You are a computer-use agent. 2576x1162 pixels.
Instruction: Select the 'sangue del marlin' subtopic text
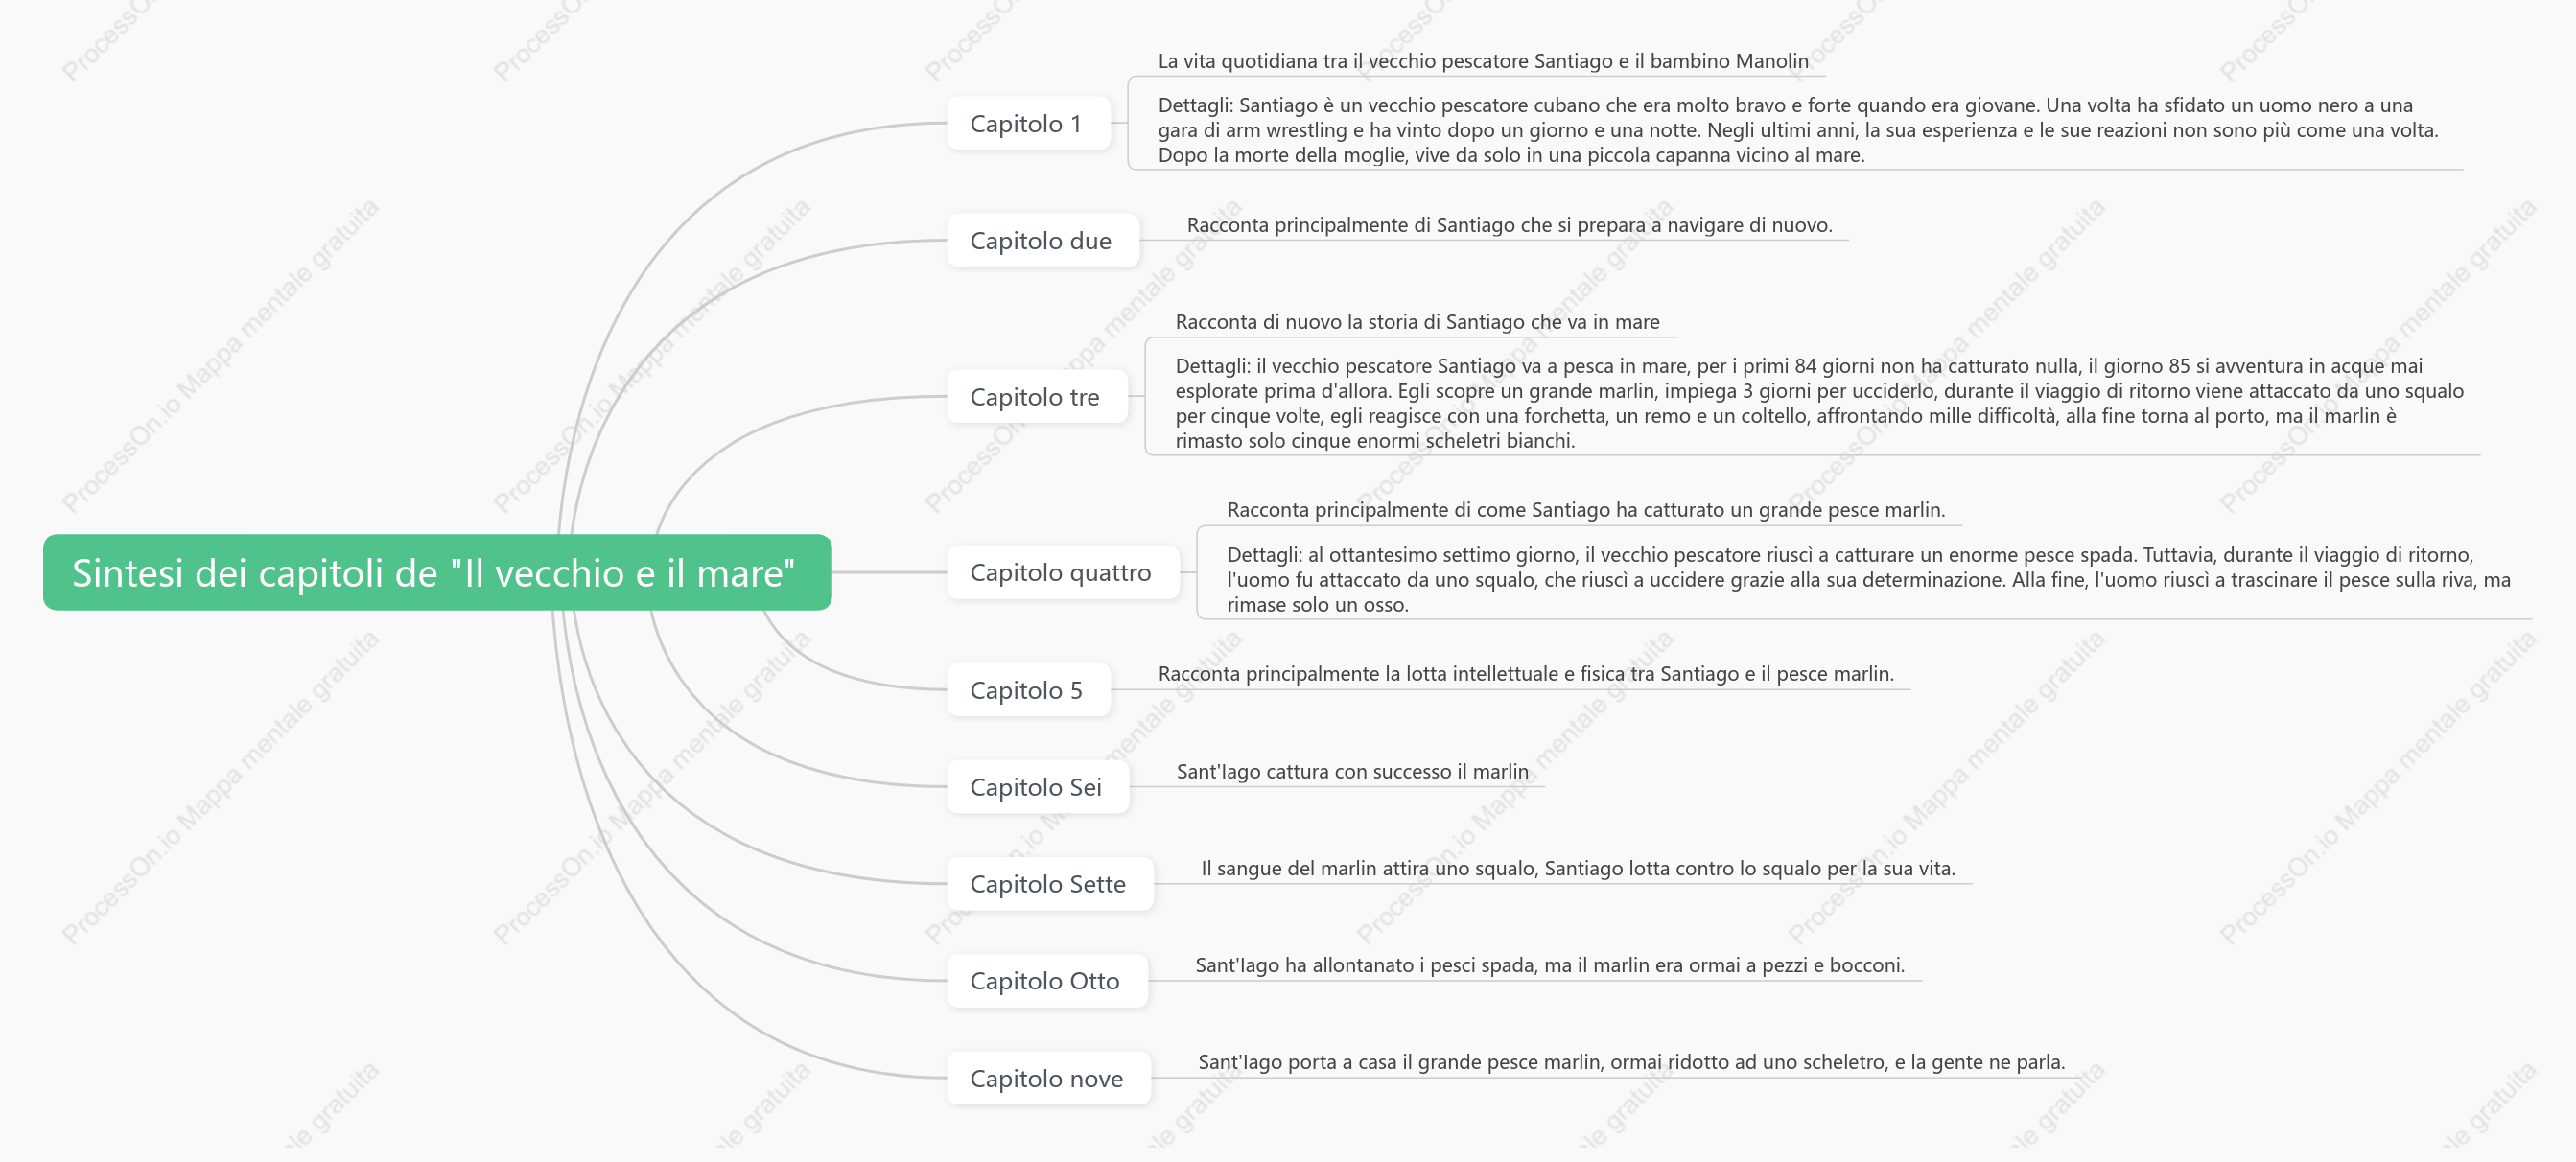[x=1577, y=868]
